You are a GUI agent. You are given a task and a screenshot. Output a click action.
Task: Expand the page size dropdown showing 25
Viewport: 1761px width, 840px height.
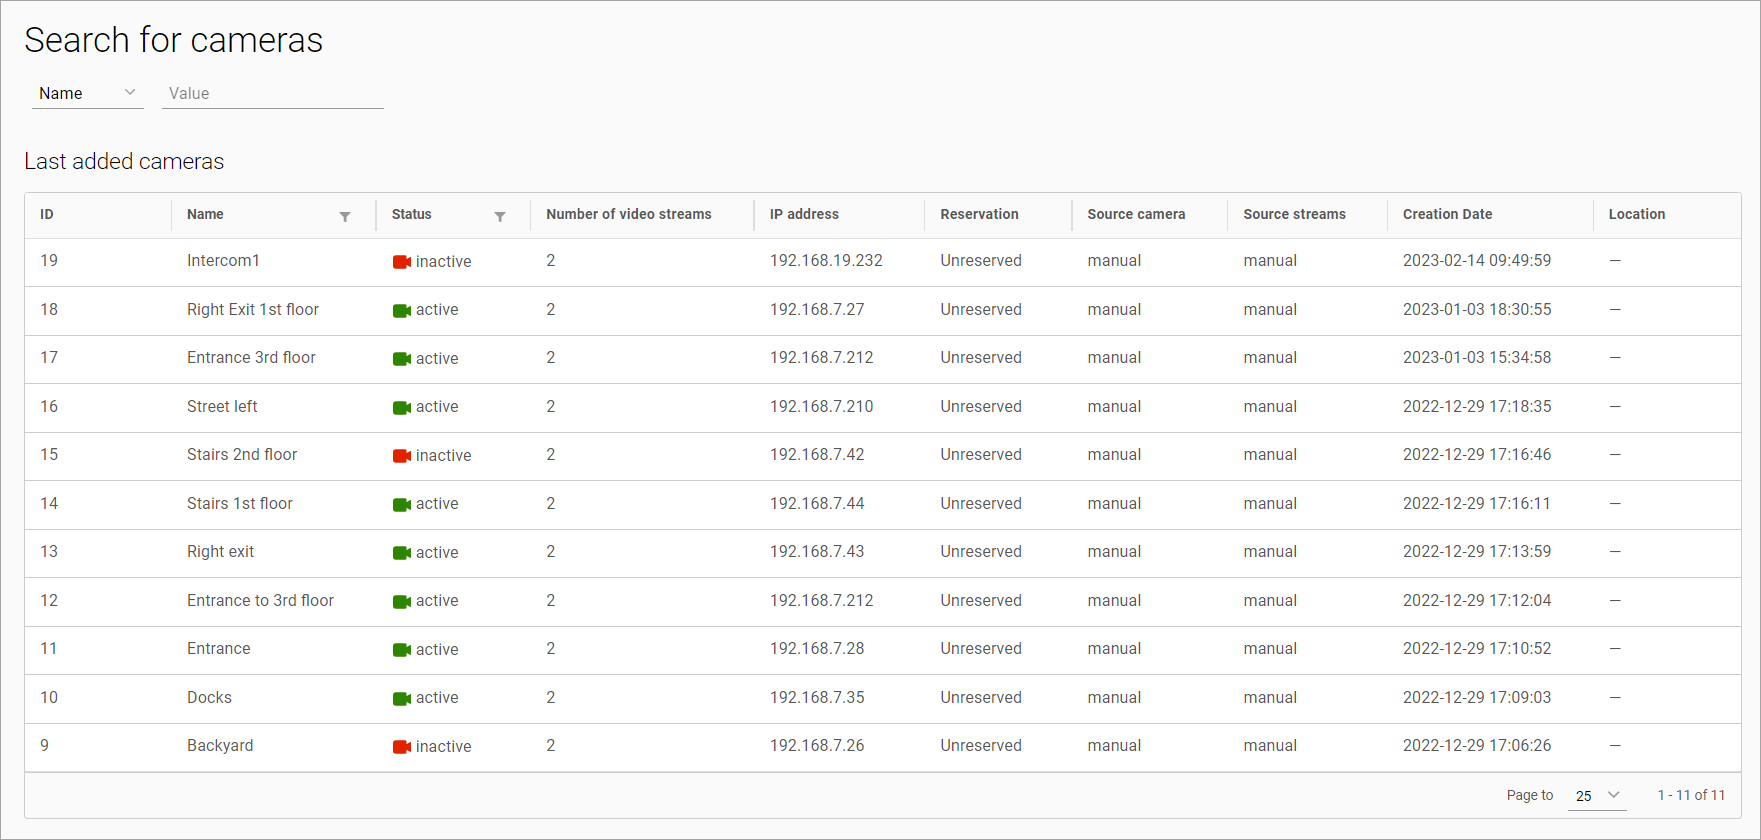tap(1596, 796)
